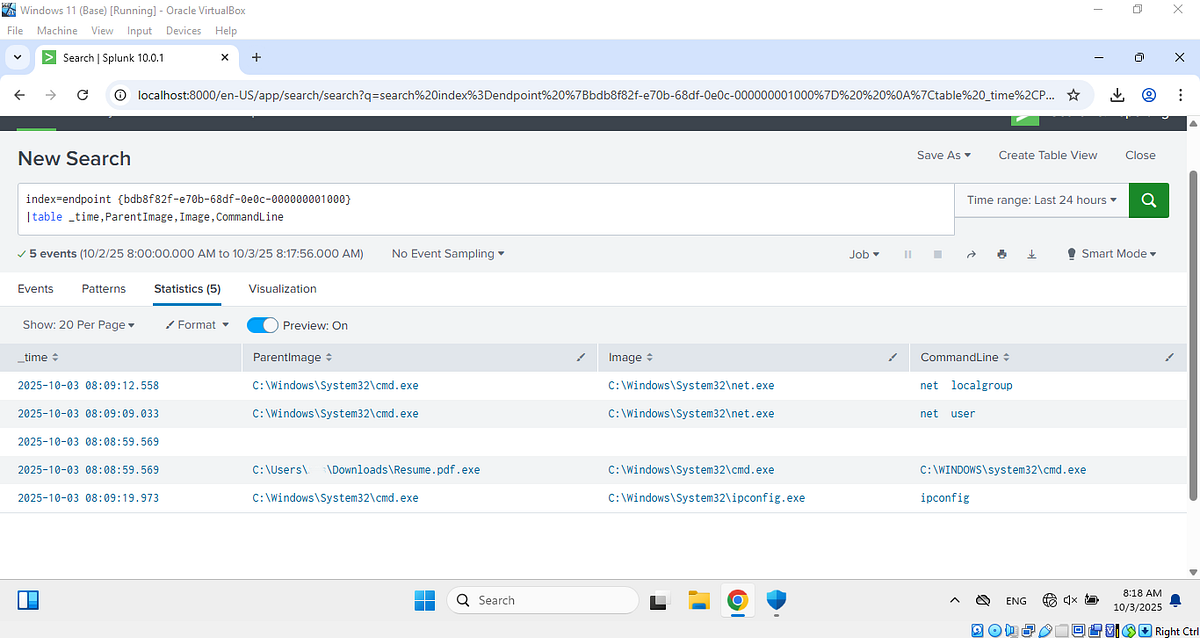Switch to Patterns tab
The image size is (1200, 638).
[x=104, y=289]
